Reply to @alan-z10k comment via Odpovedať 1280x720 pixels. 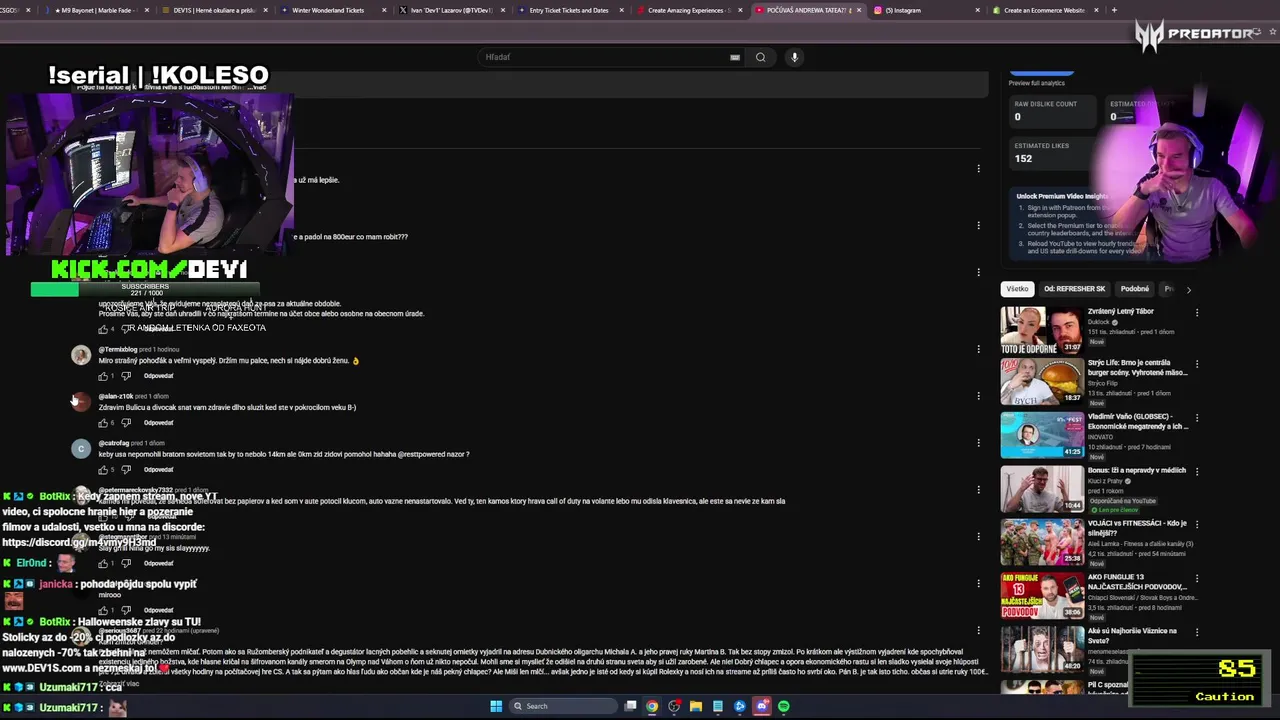pos(158,423)
